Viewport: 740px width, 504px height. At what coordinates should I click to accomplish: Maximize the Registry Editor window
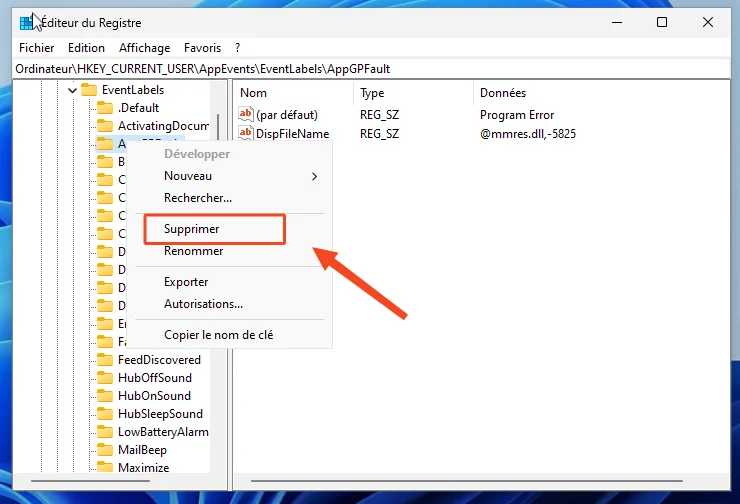(x=662, y=22)
